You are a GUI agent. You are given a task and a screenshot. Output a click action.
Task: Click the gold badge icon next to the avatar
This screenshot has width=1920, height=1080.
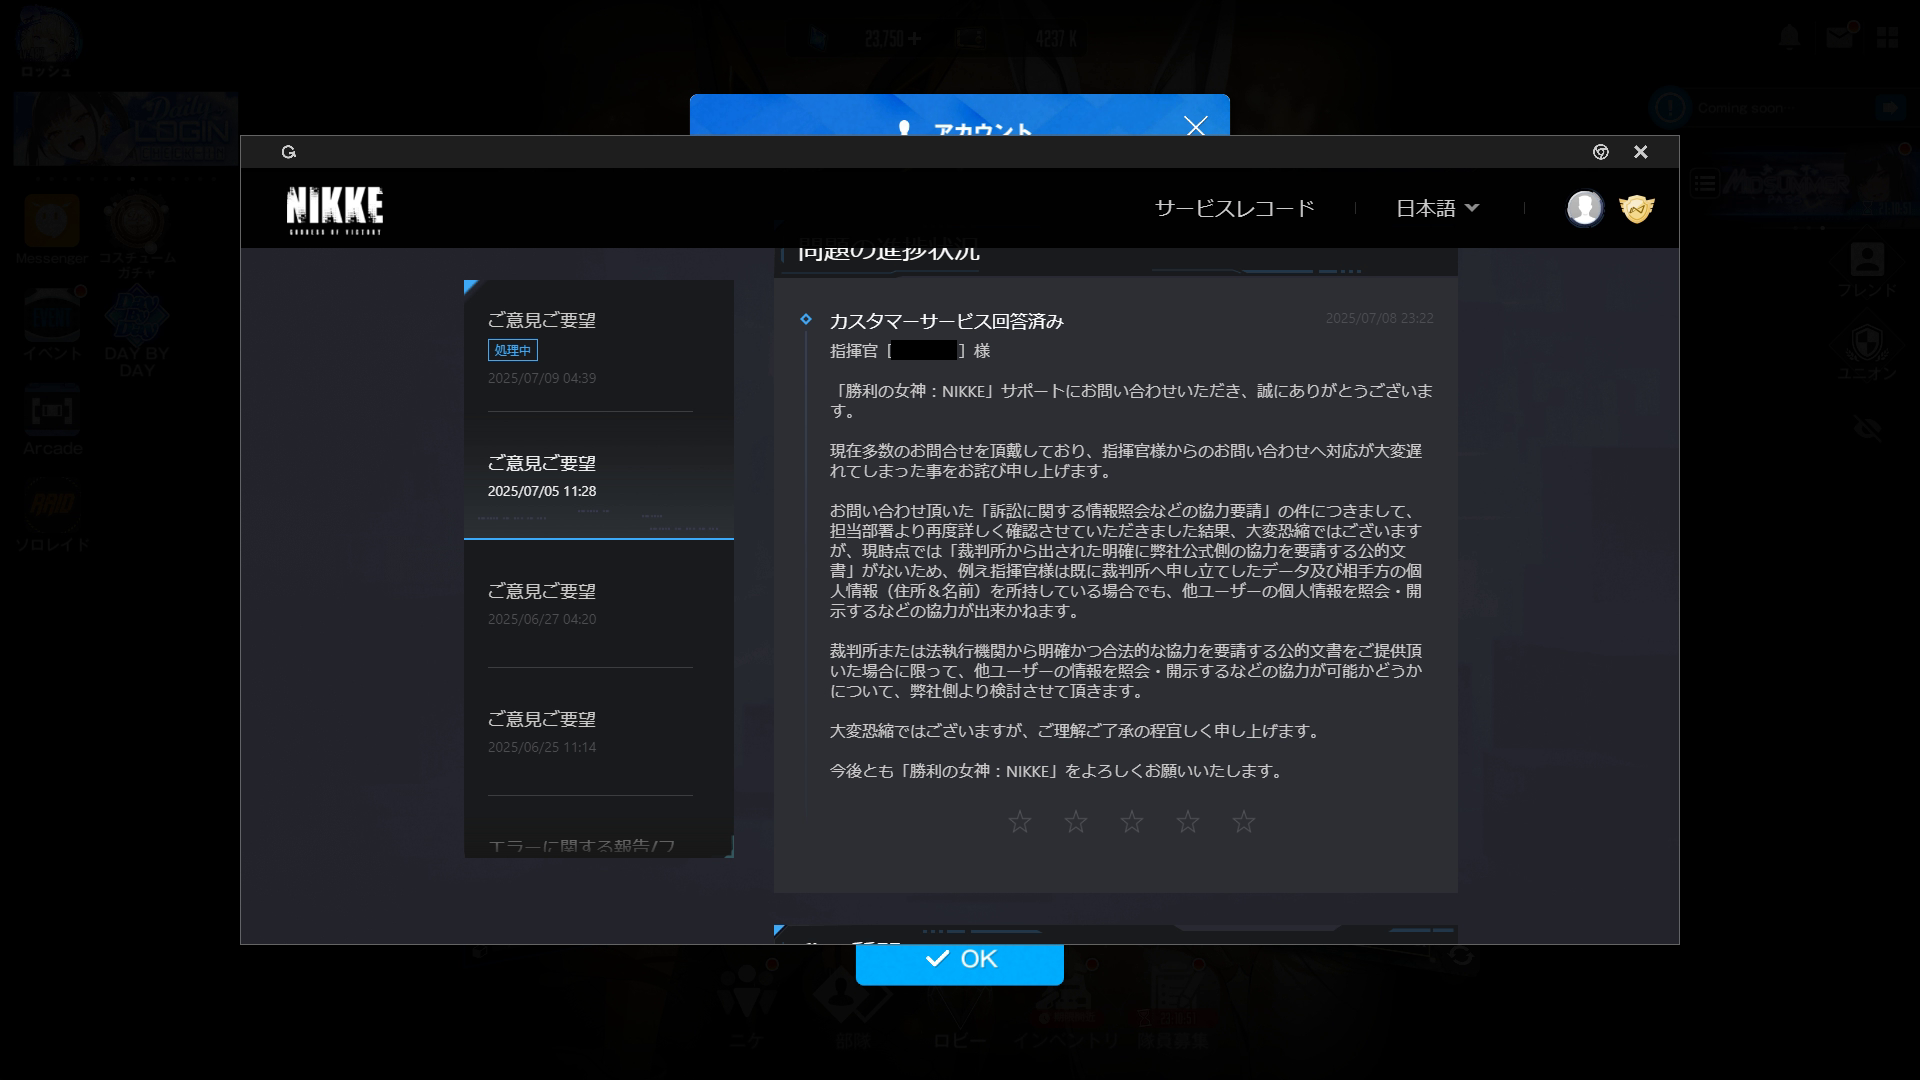point(1636,208)
